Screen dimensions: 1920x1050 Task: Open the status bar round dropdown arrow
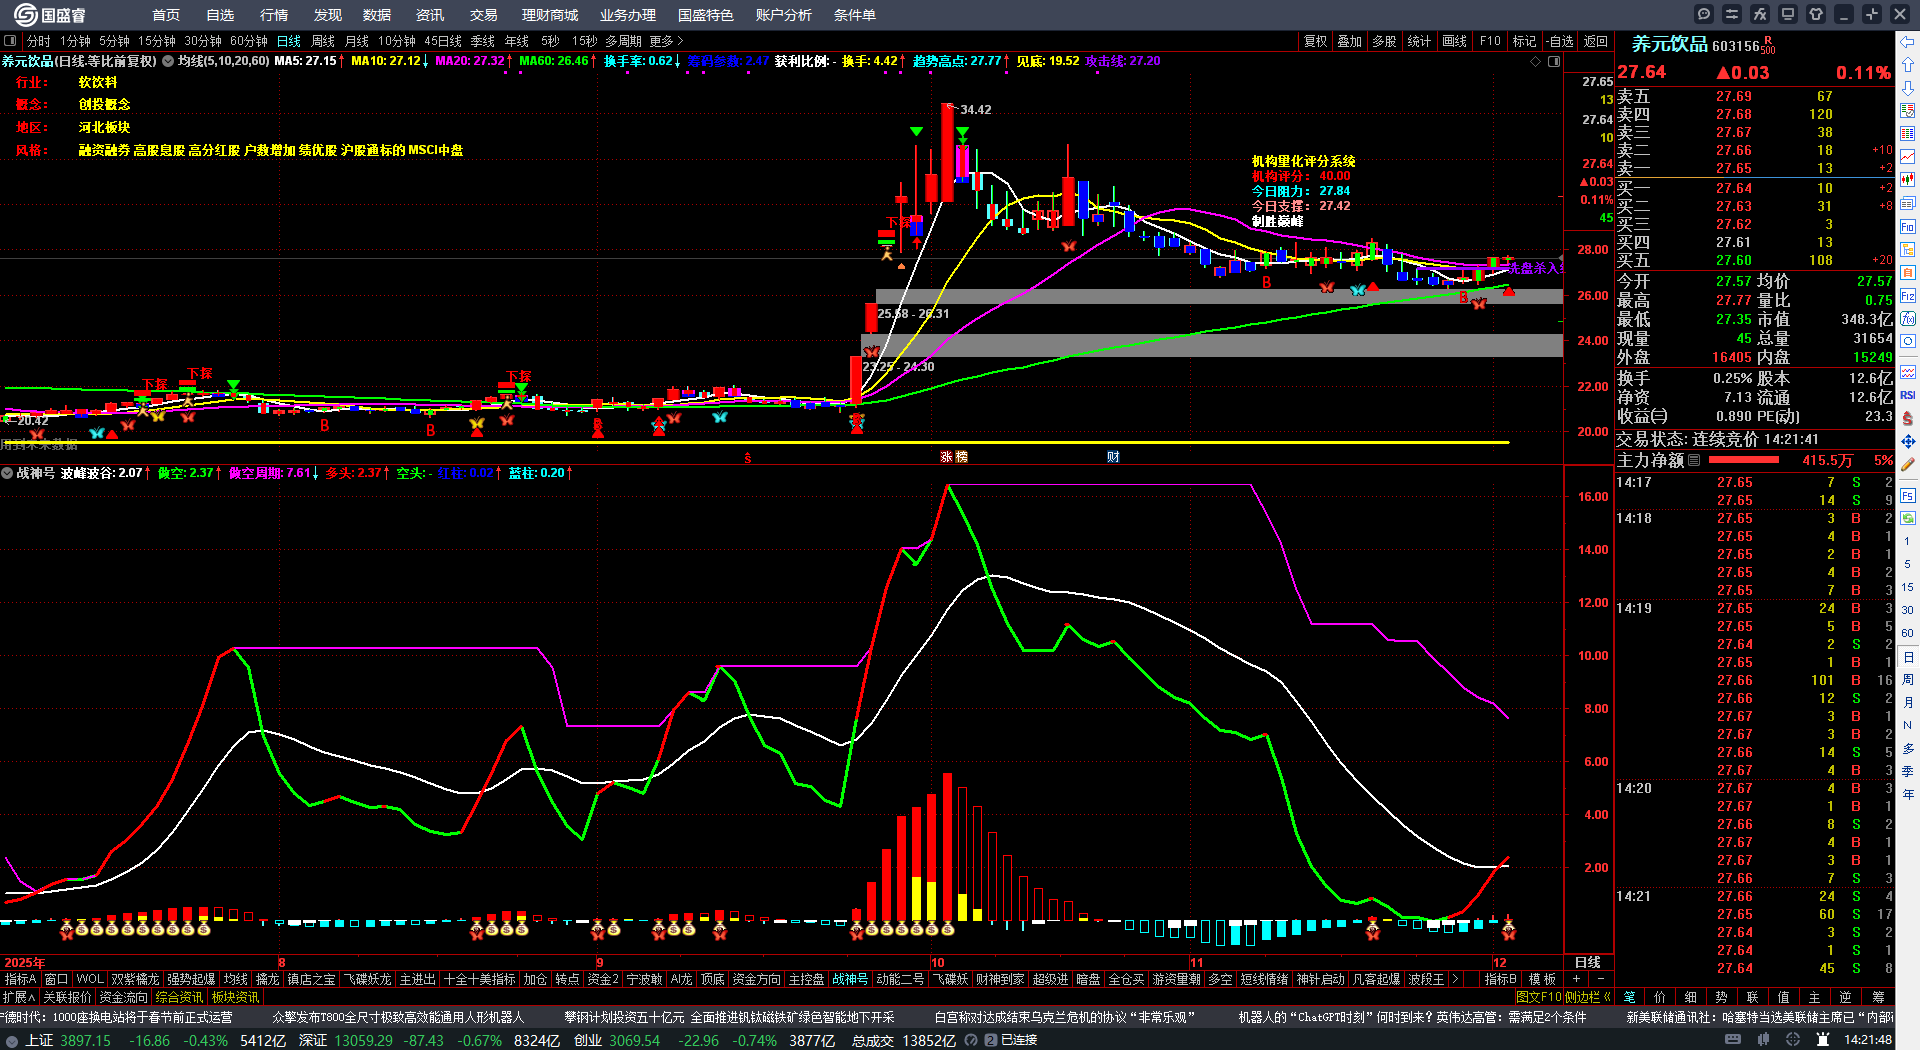coord(12,1040)
